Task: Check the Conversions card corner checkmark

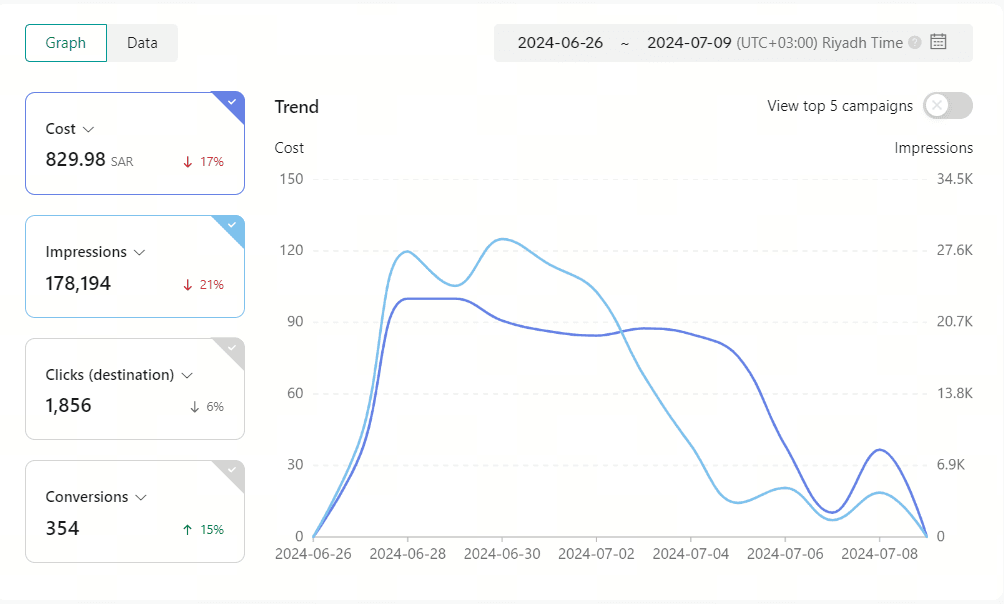Action: (232, 470)
